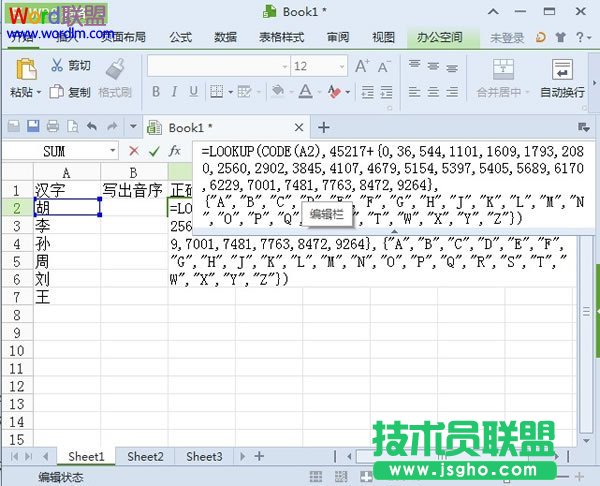This screenshot has height=486, width=600.
Task: Add a new worksheet
Action: [259, 456]
